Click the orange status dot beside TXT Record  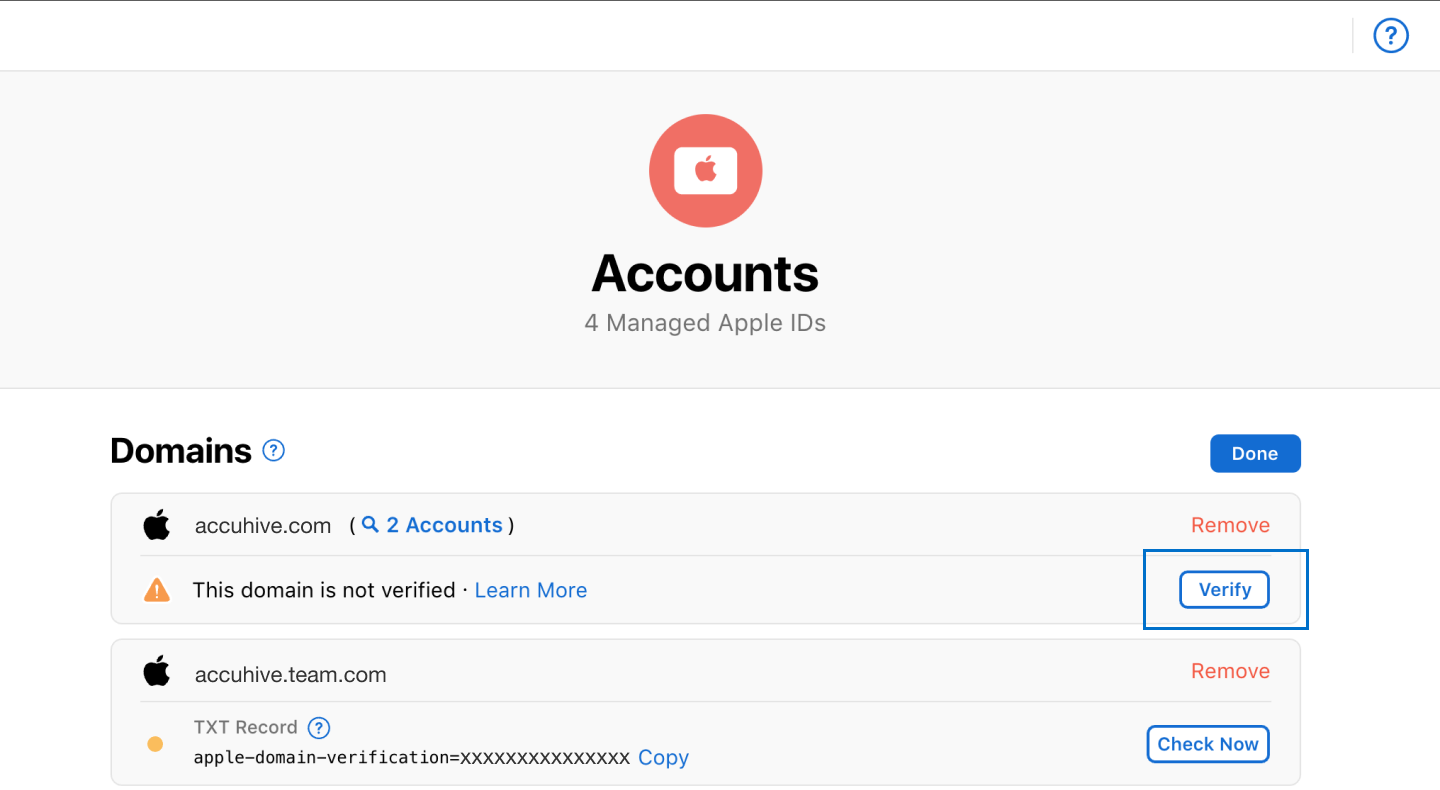[x=156, y=744]
